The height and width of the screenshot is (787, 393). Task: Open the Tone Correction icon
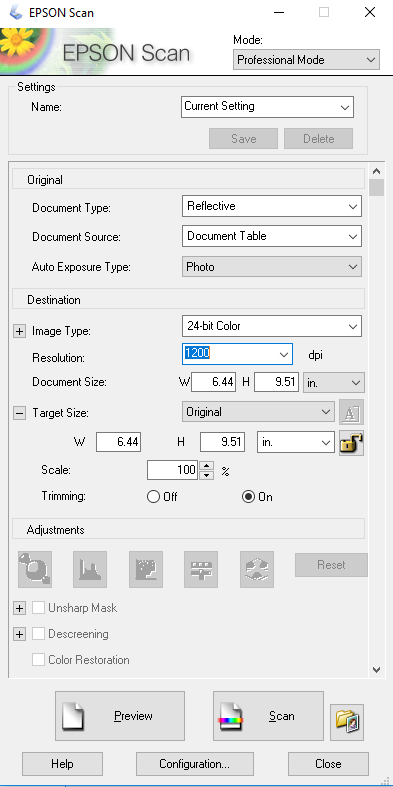click(x=146, y=570)
